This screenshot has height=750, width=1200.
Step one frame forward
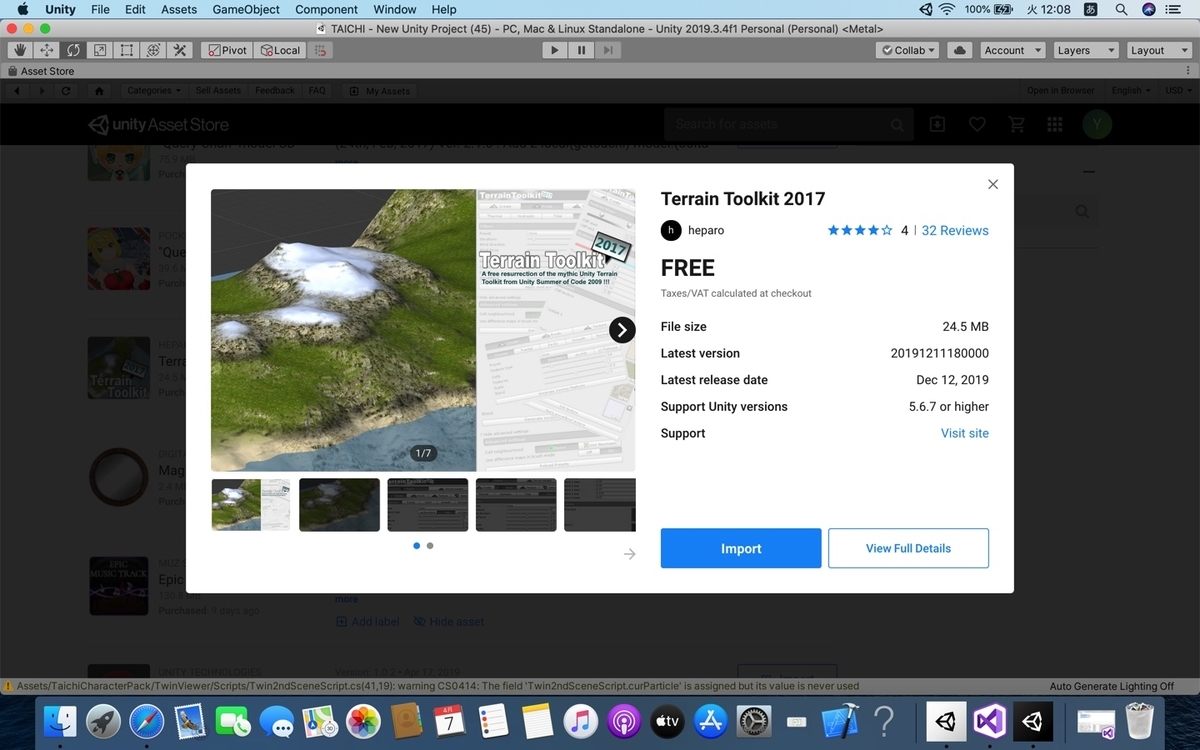(x=608, y=50)
